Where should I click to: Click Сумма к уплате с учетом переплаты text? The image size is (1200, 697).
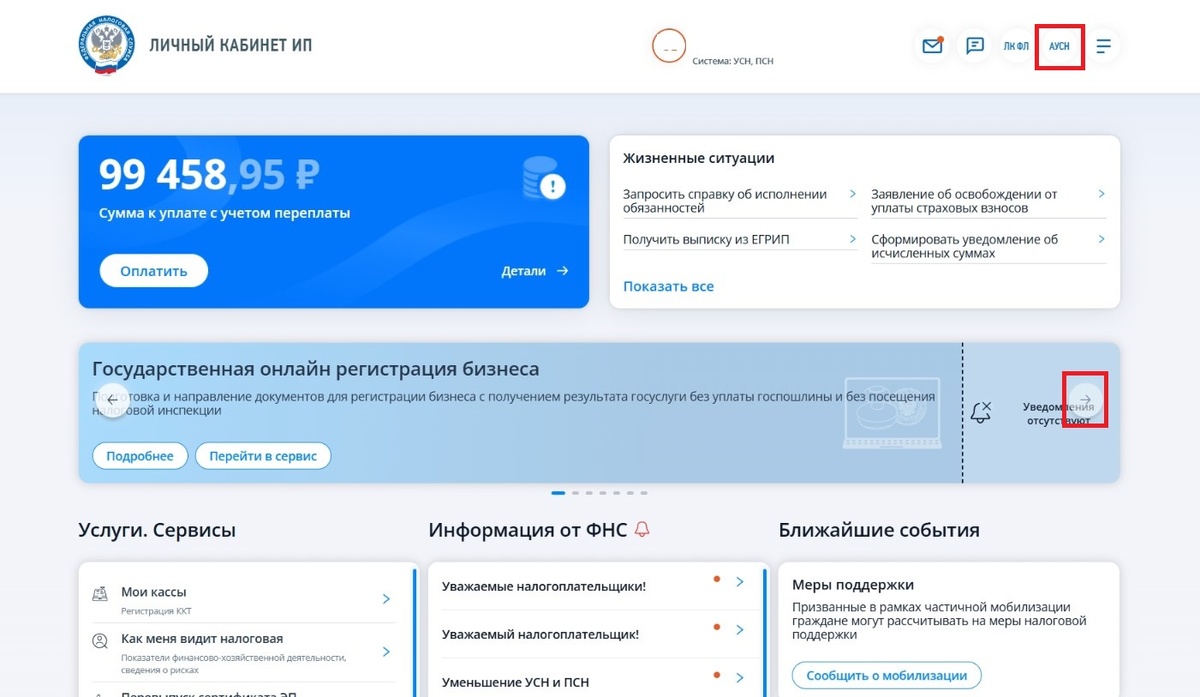pyautogui.click(x=224, y=213)
